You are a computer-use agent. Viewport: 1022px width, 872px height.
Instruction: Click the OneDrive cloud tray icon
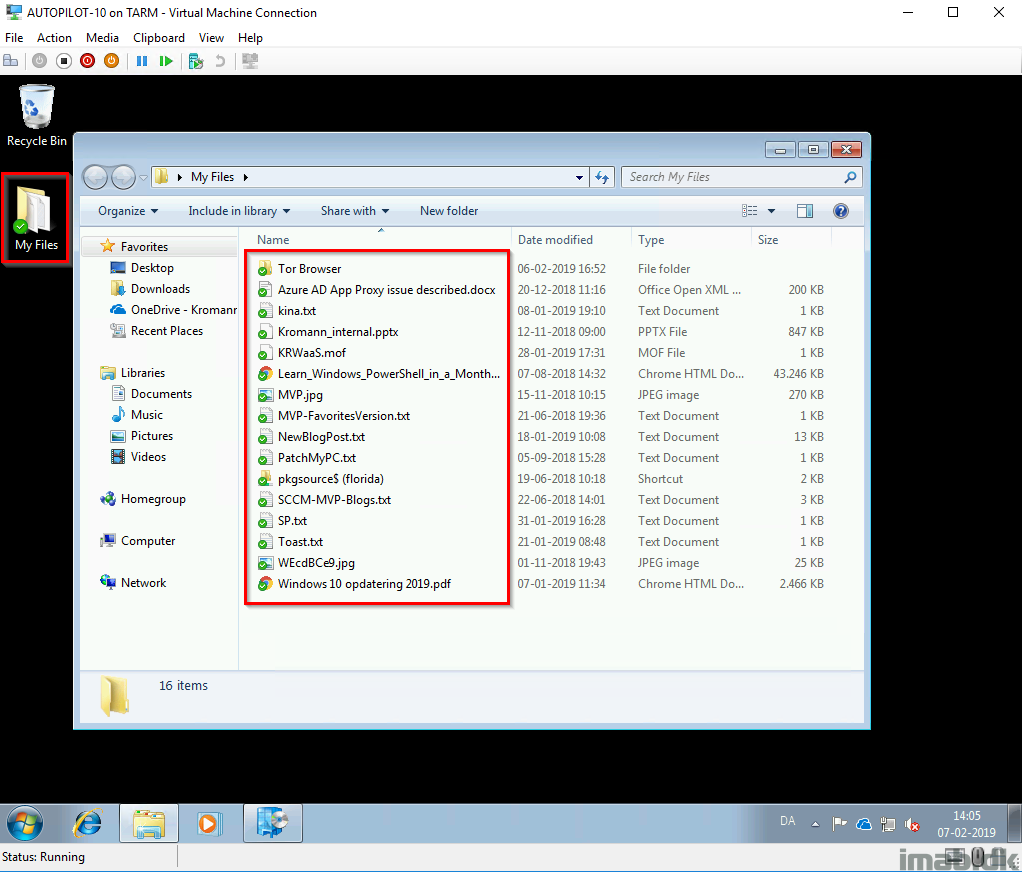point(864,824)
